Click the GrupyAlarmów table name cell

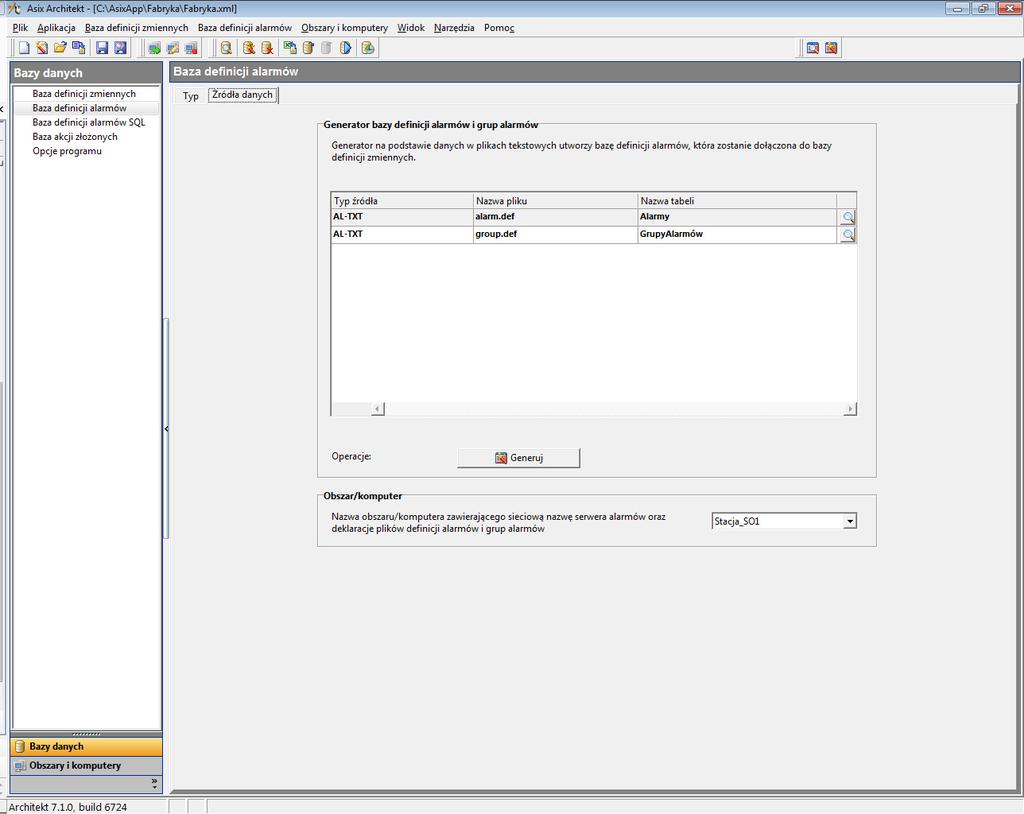click(737, 235)
